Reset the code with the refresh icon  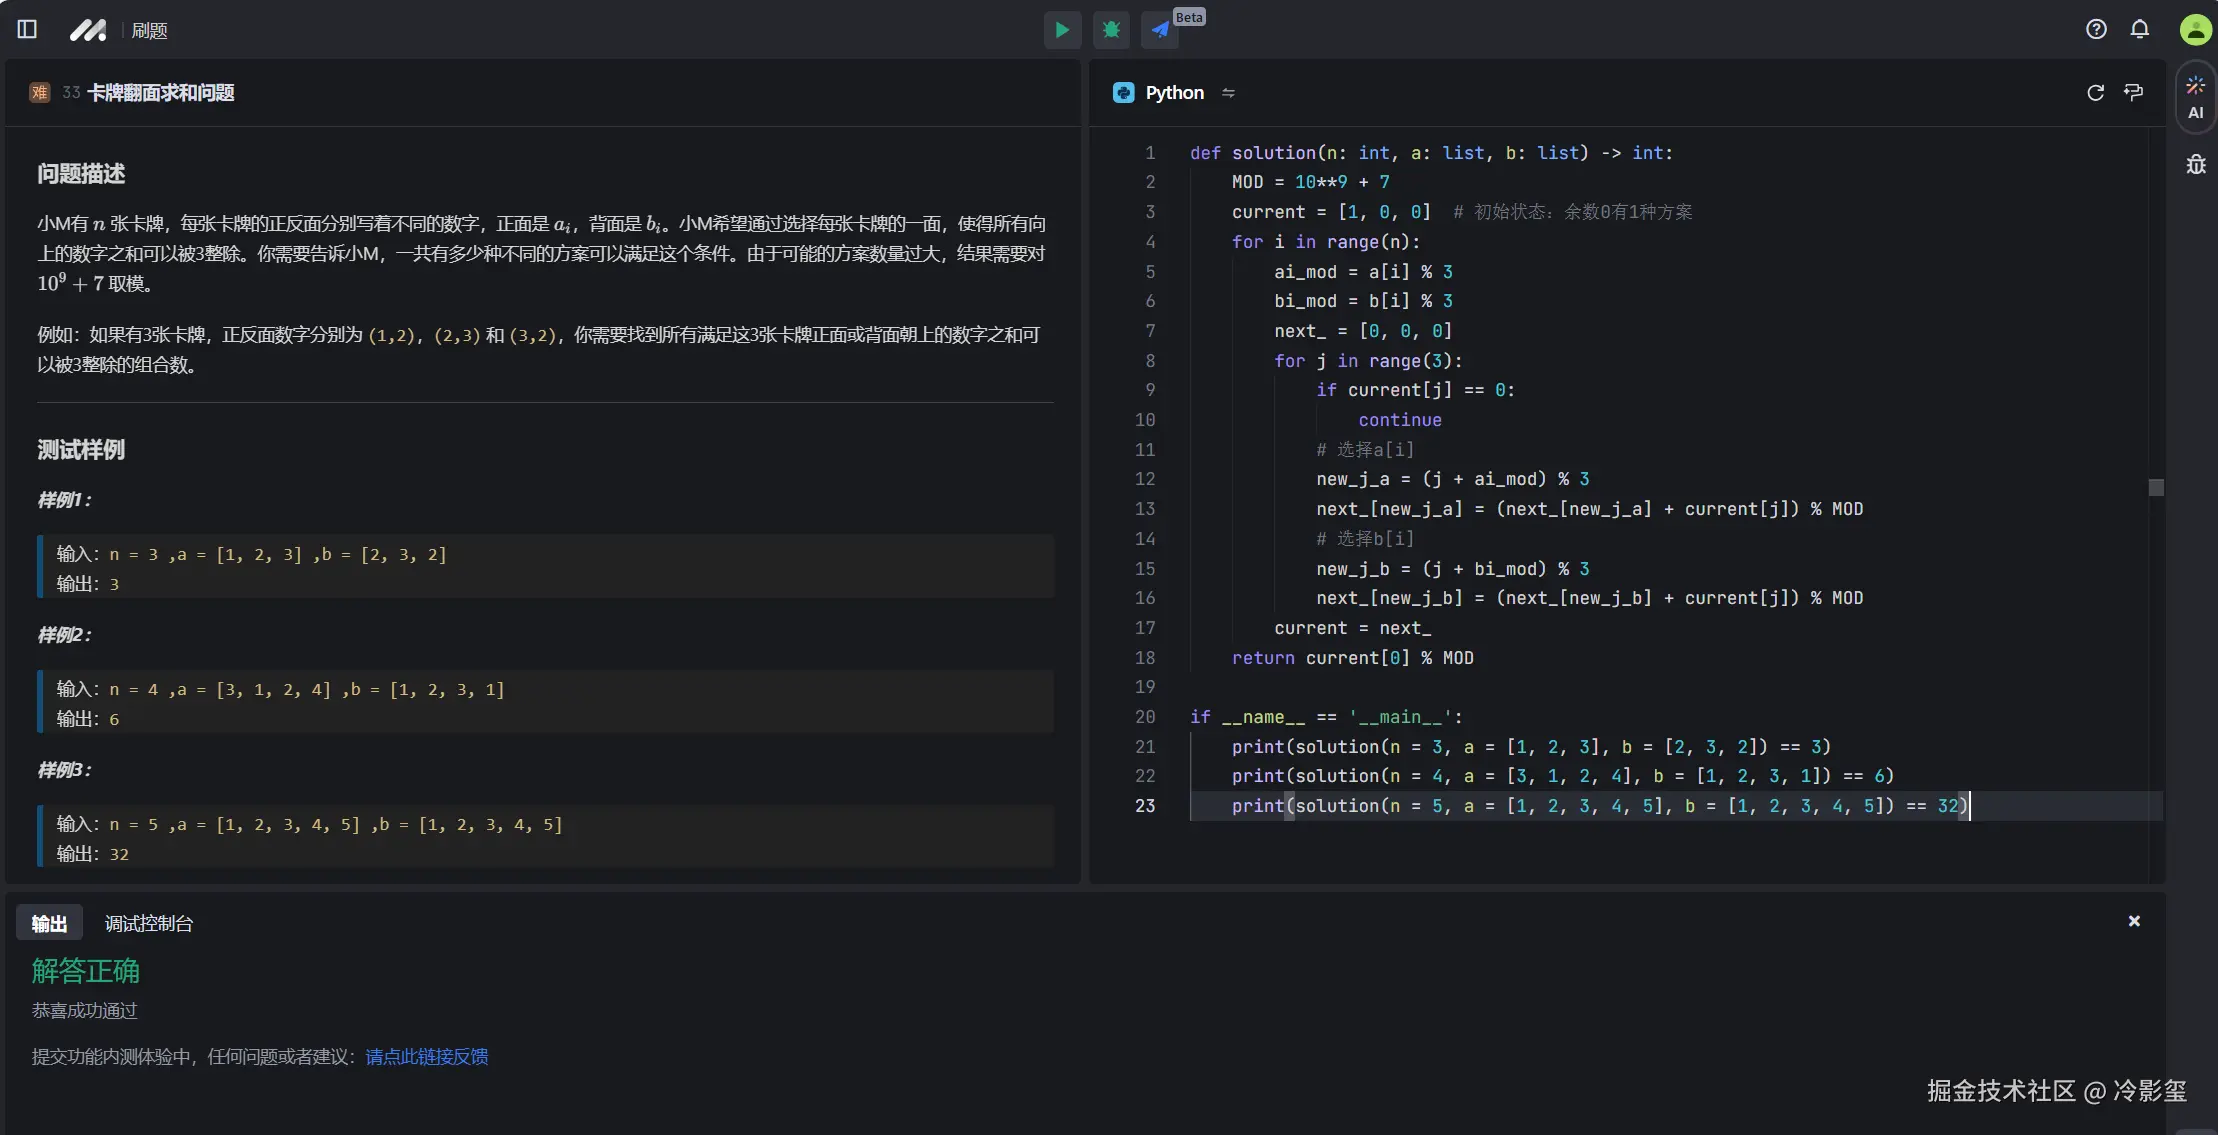pyautogui.click(x=2095, y=92)
